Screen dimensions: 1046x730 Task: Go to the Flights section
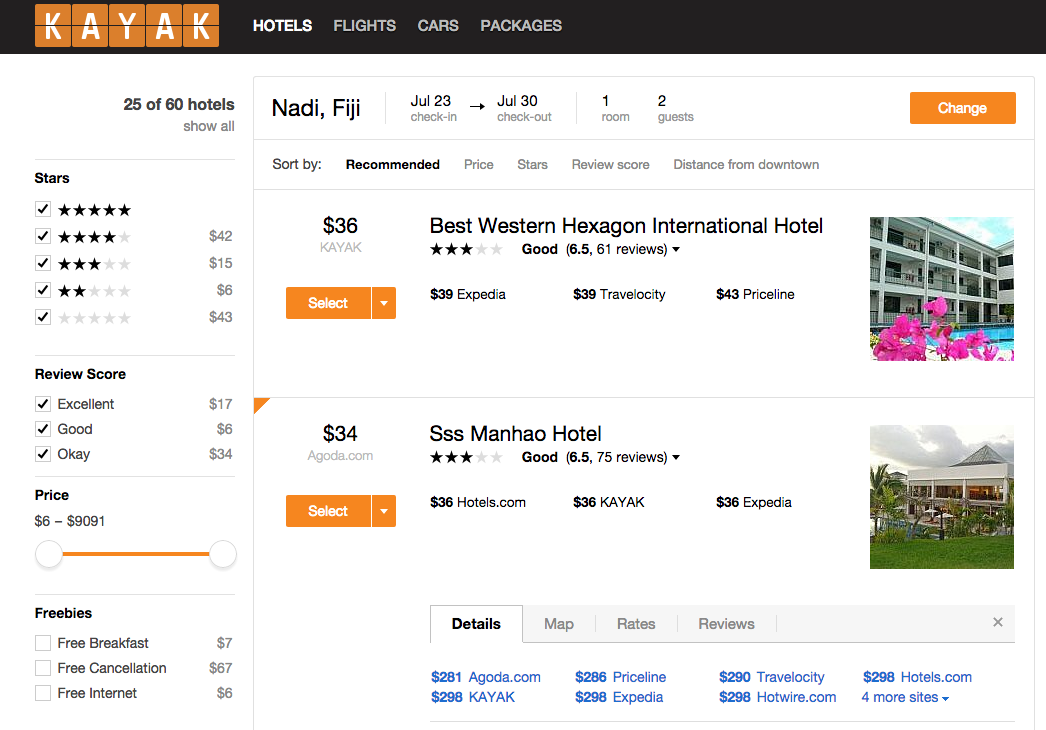364,25
